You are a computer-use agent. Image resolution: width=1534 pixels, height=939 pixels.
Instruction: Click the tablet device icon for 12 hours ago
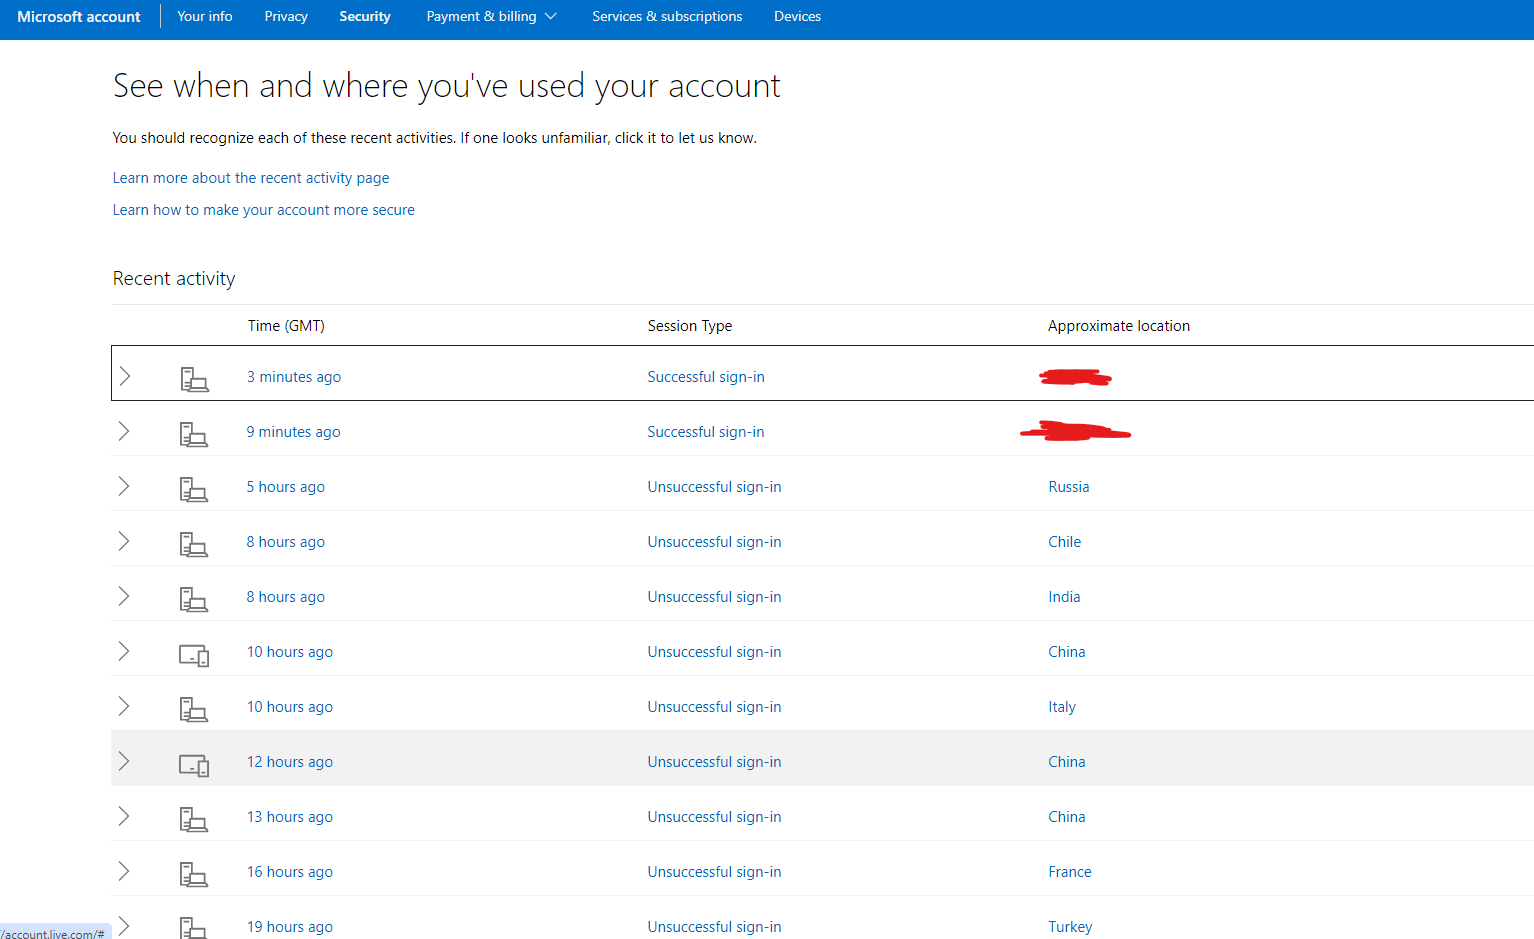coord(194,765)
